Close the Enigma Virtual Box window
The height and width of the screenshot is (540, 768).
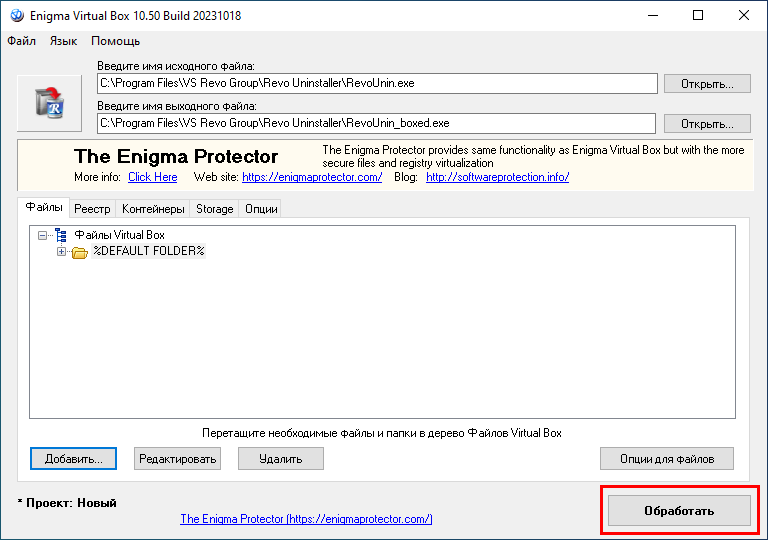click(744, 15)
